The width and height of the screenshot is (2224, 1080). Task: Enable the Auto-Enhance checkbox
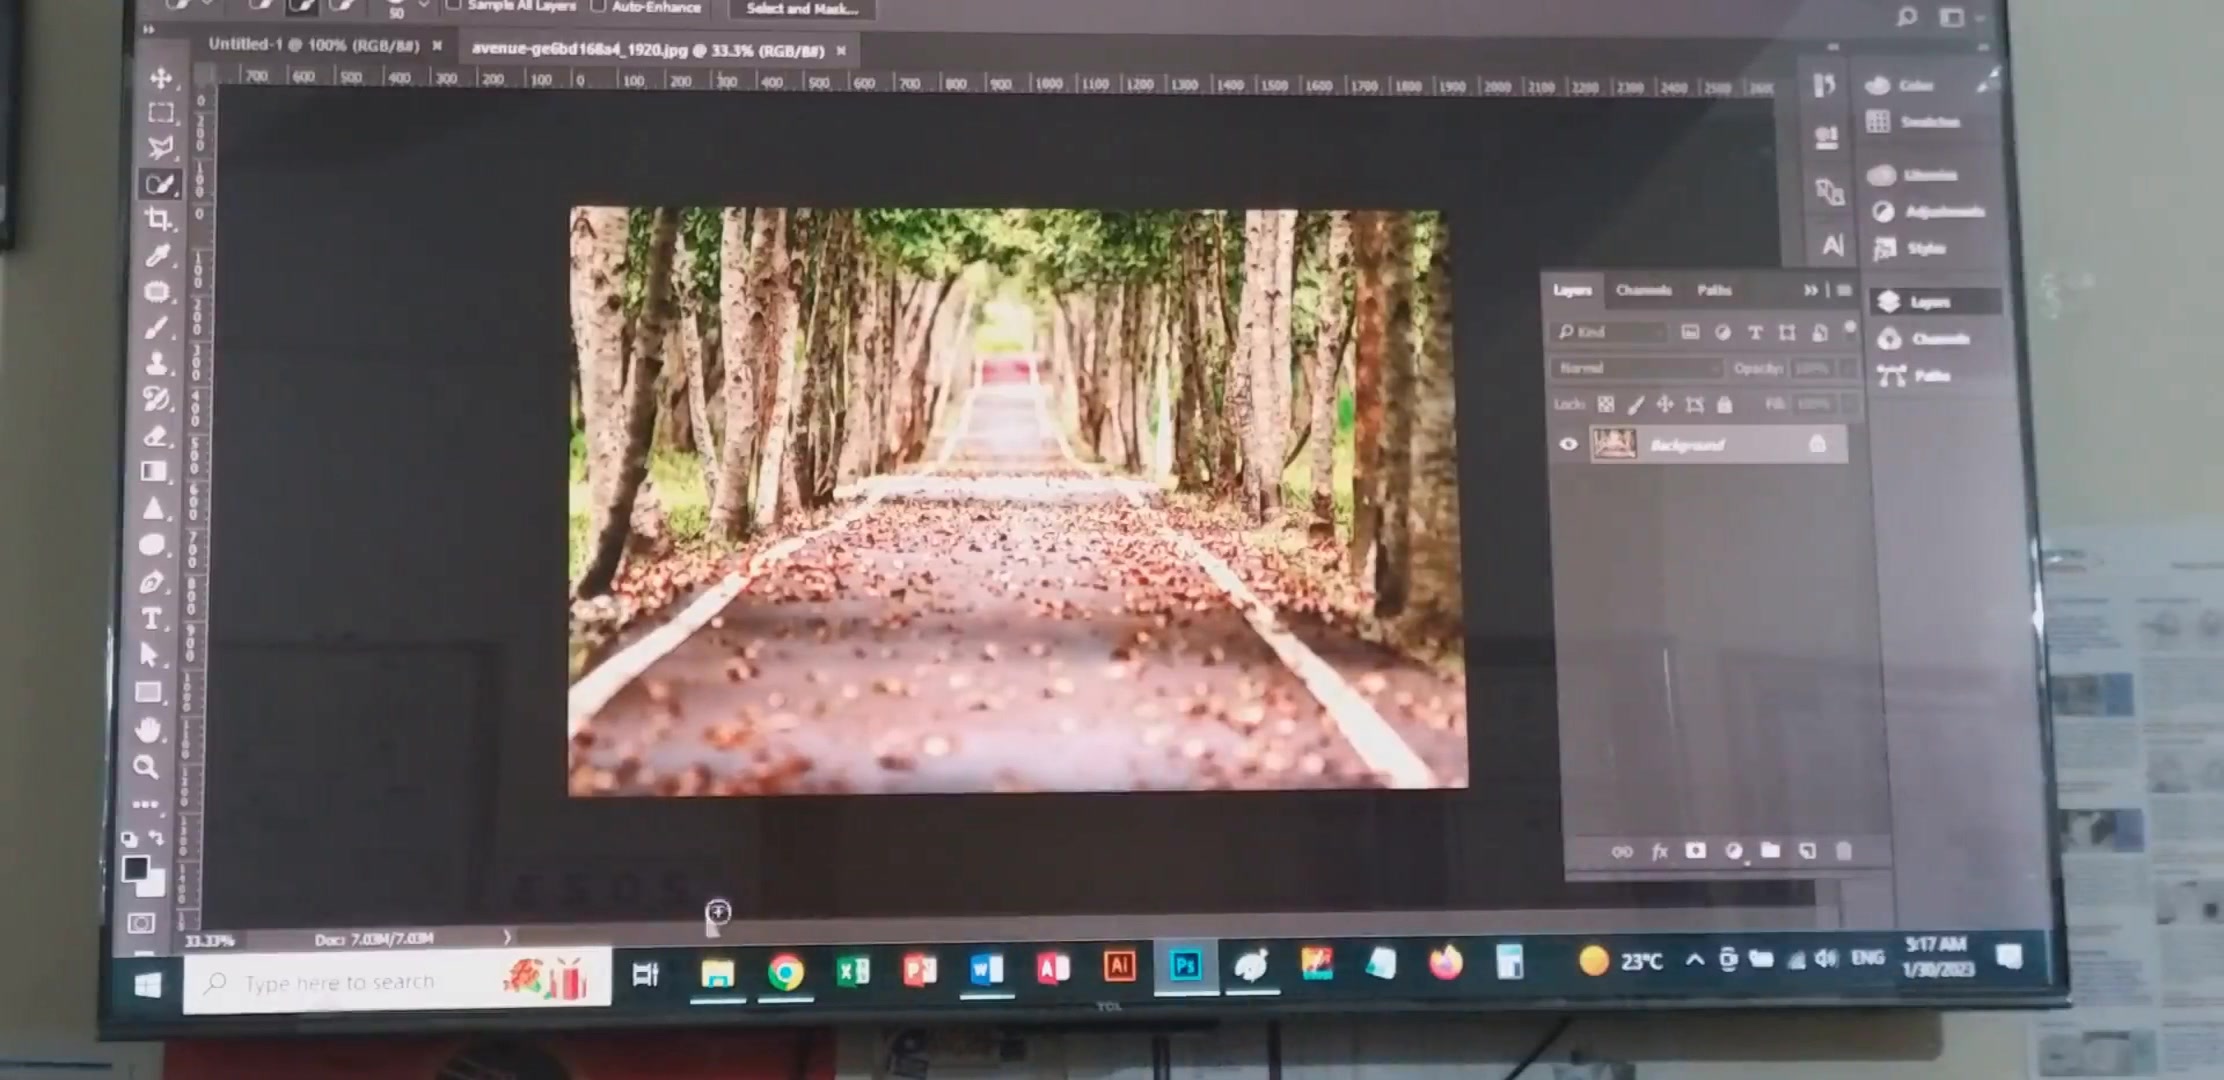pos(598,6)
